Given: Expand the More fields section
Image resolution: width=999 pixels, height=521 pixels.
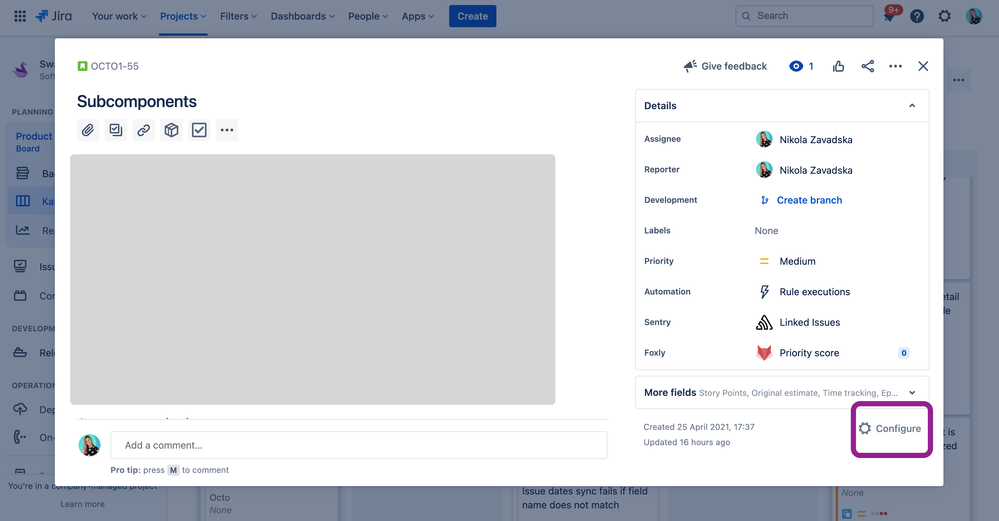Looking at the screenshot, I should pos(782,392).
